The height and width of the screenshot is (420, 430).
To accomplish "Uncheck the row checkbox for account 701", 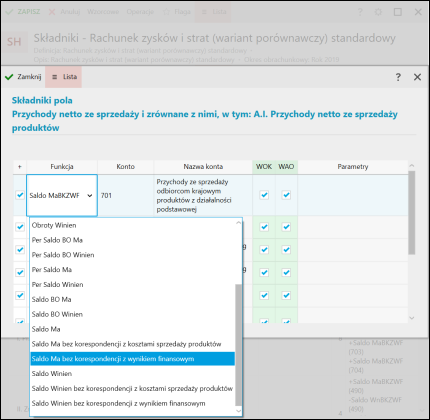I will (x=20, y=195).
